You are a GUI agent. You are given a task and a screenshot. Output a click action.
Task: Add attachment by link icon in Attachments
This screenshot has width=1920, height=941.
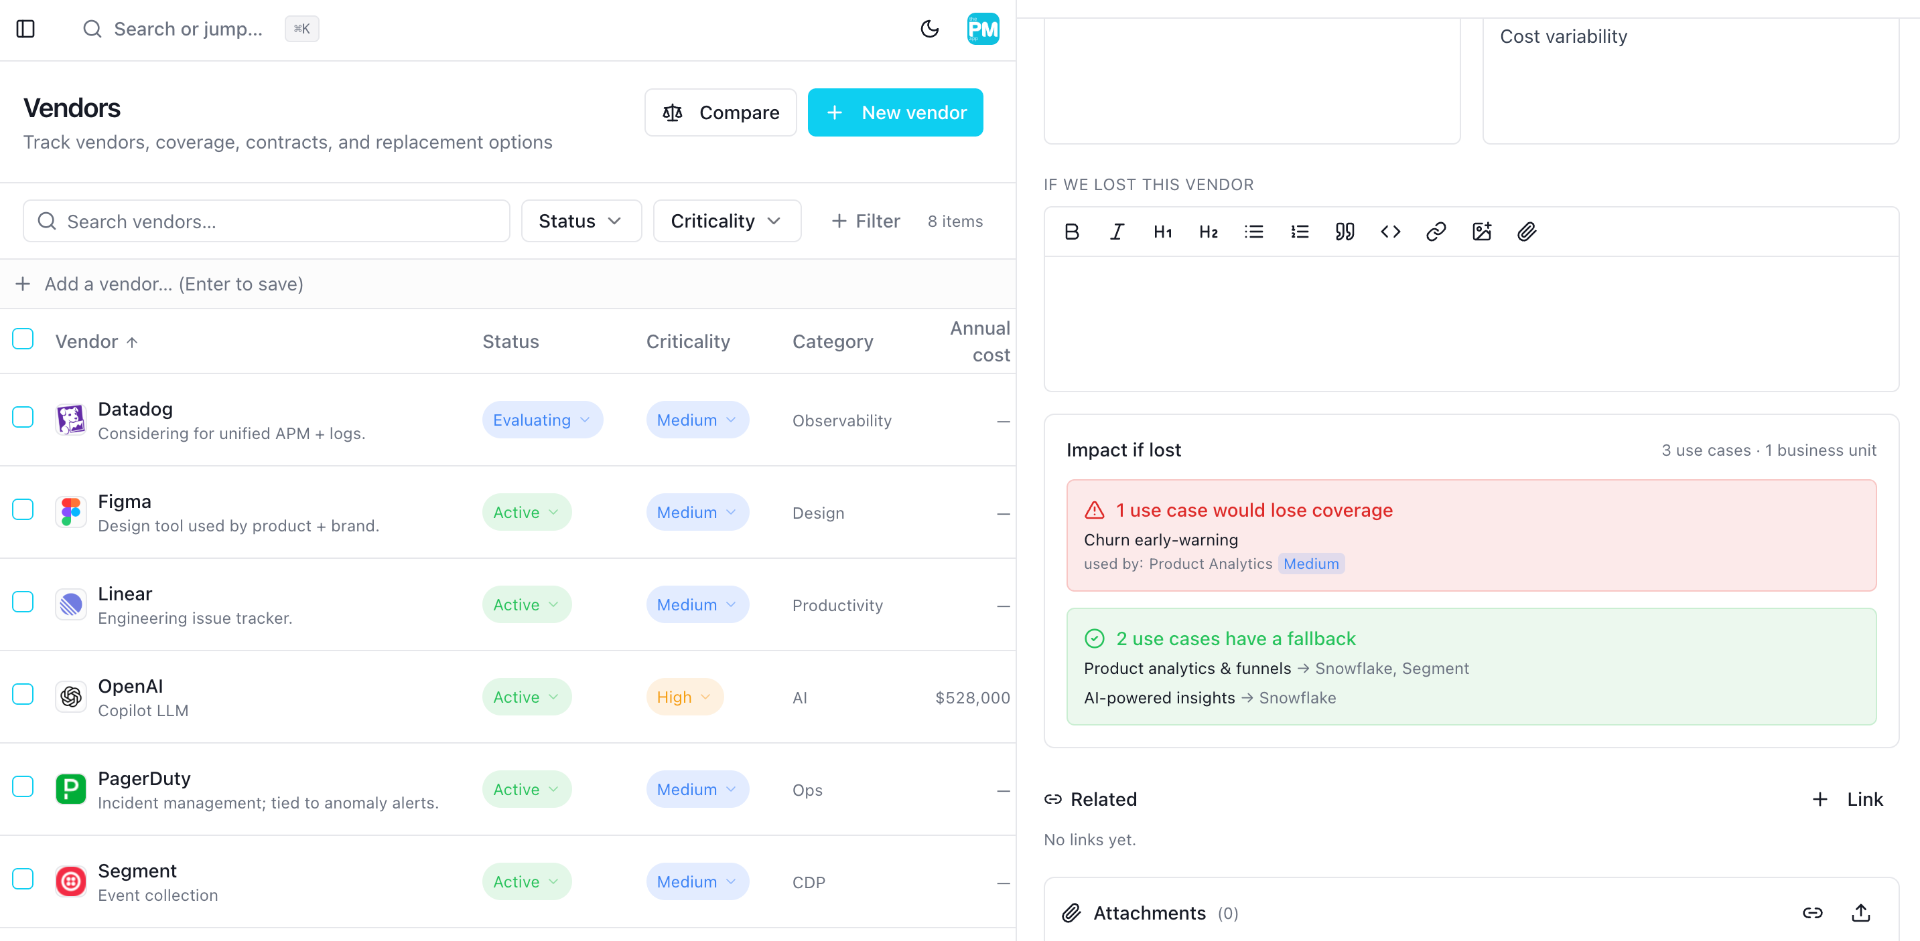pyautogui.click(x=1813, y=913)
